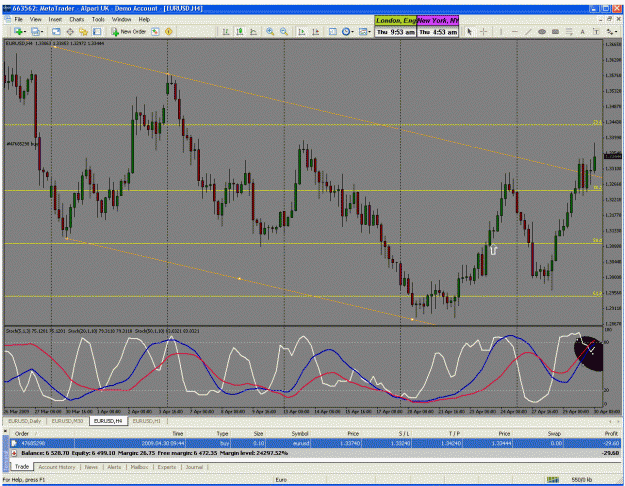
Task: Select the EURUSD,H4 chart tab
Action: [x=108, y=421]
